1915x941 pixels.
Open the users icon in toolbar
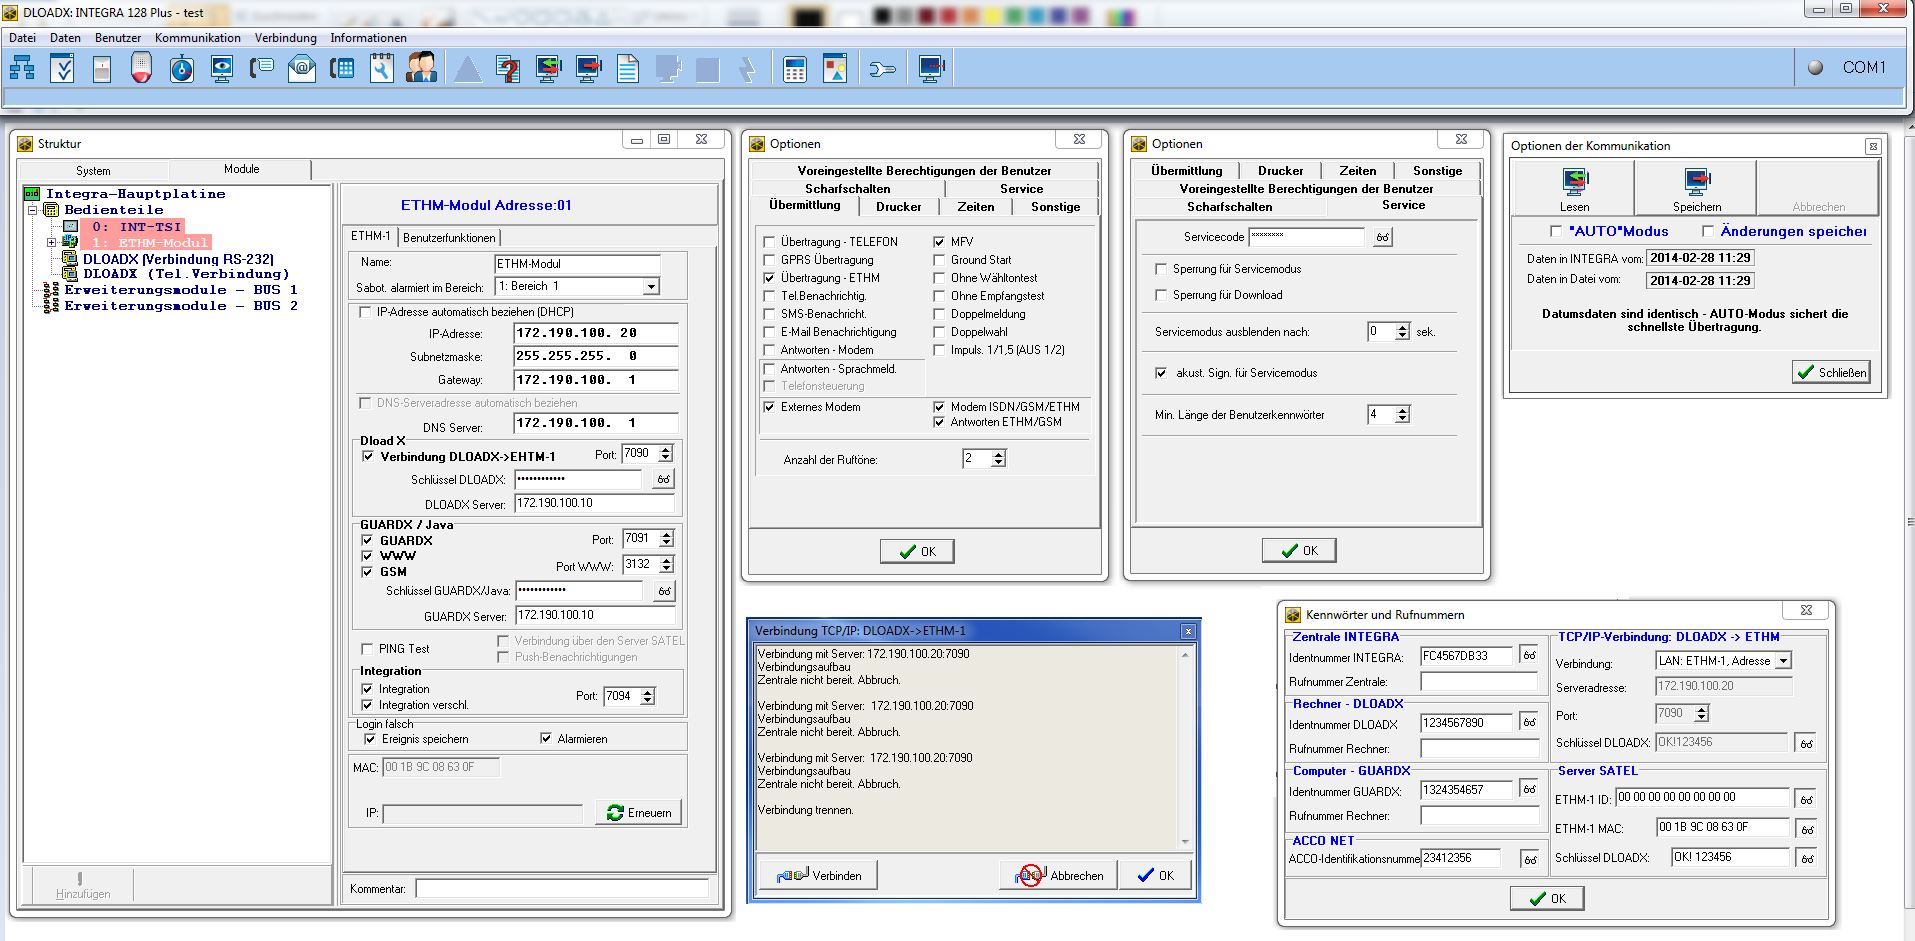(421, 68)
